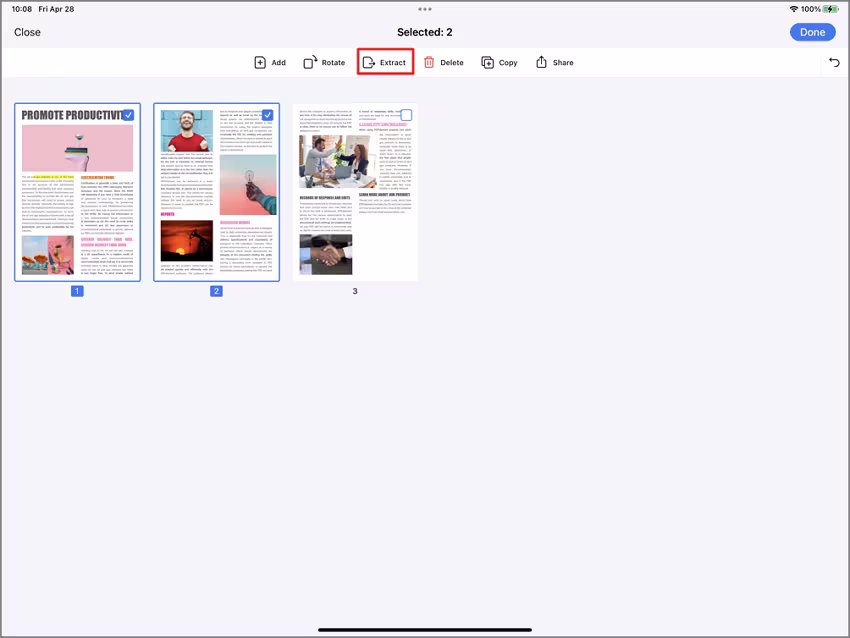
Task: Click the undo arrow icon
Action: pos(834,62)
